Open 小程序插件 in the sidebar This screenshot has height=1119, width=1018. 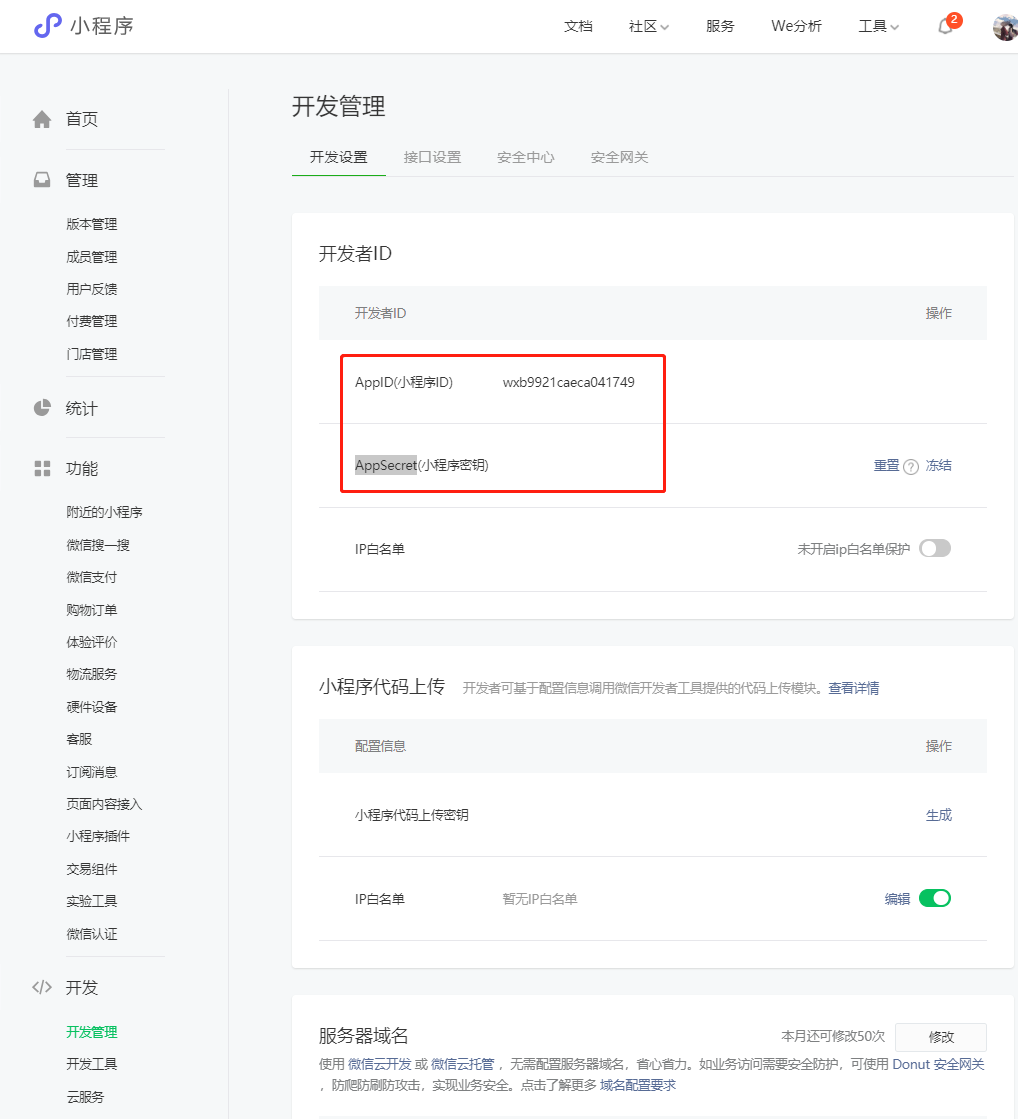[x=98, y=836]
